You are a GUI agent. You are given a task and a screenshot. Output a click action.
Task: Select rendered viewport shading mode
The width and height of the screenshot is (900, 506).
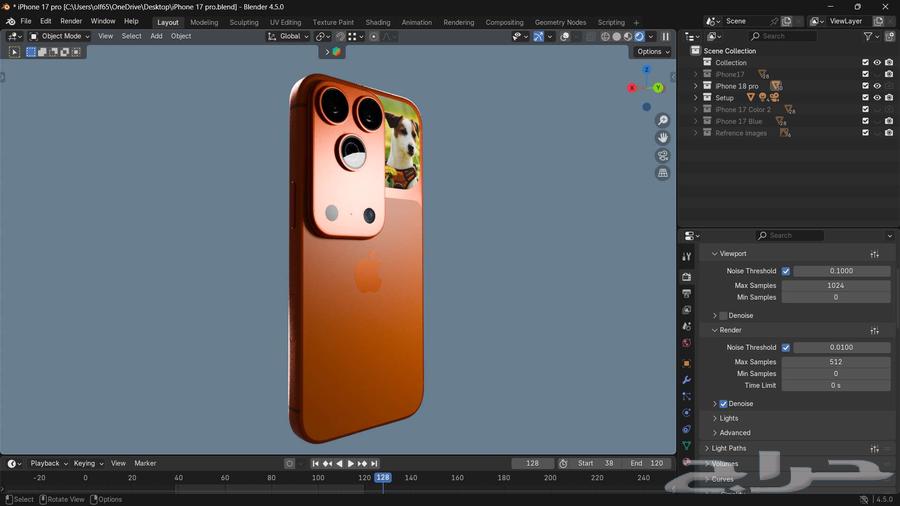coord(639,36)
